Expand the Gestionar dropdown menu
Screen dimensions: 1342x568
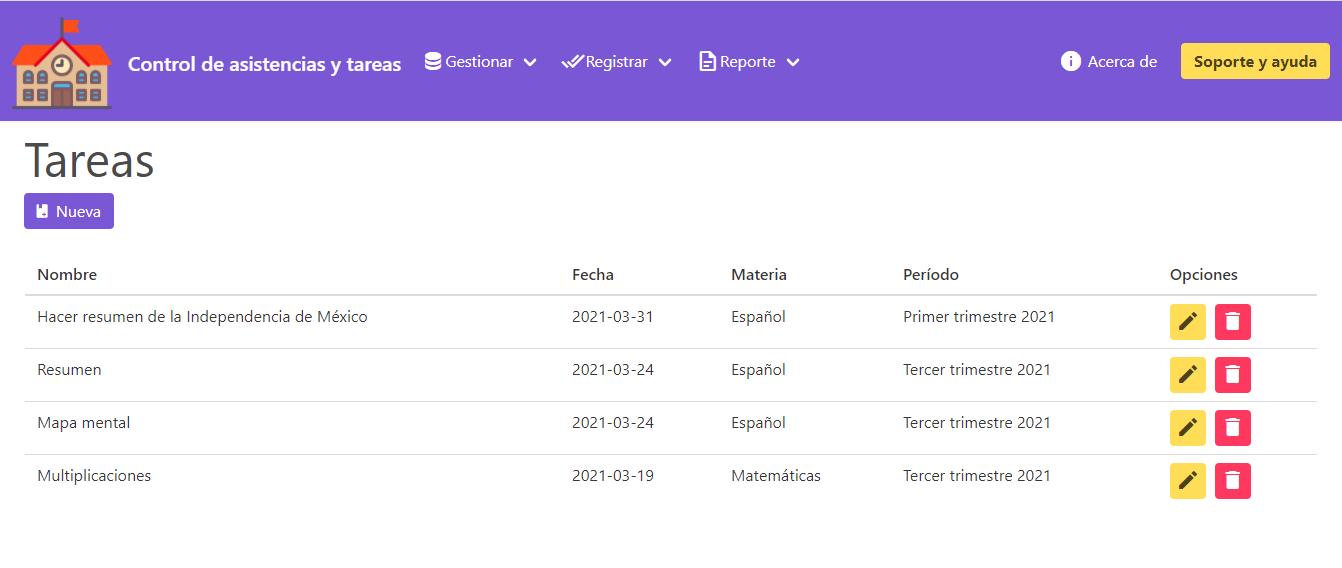click(x=481, y=62)
